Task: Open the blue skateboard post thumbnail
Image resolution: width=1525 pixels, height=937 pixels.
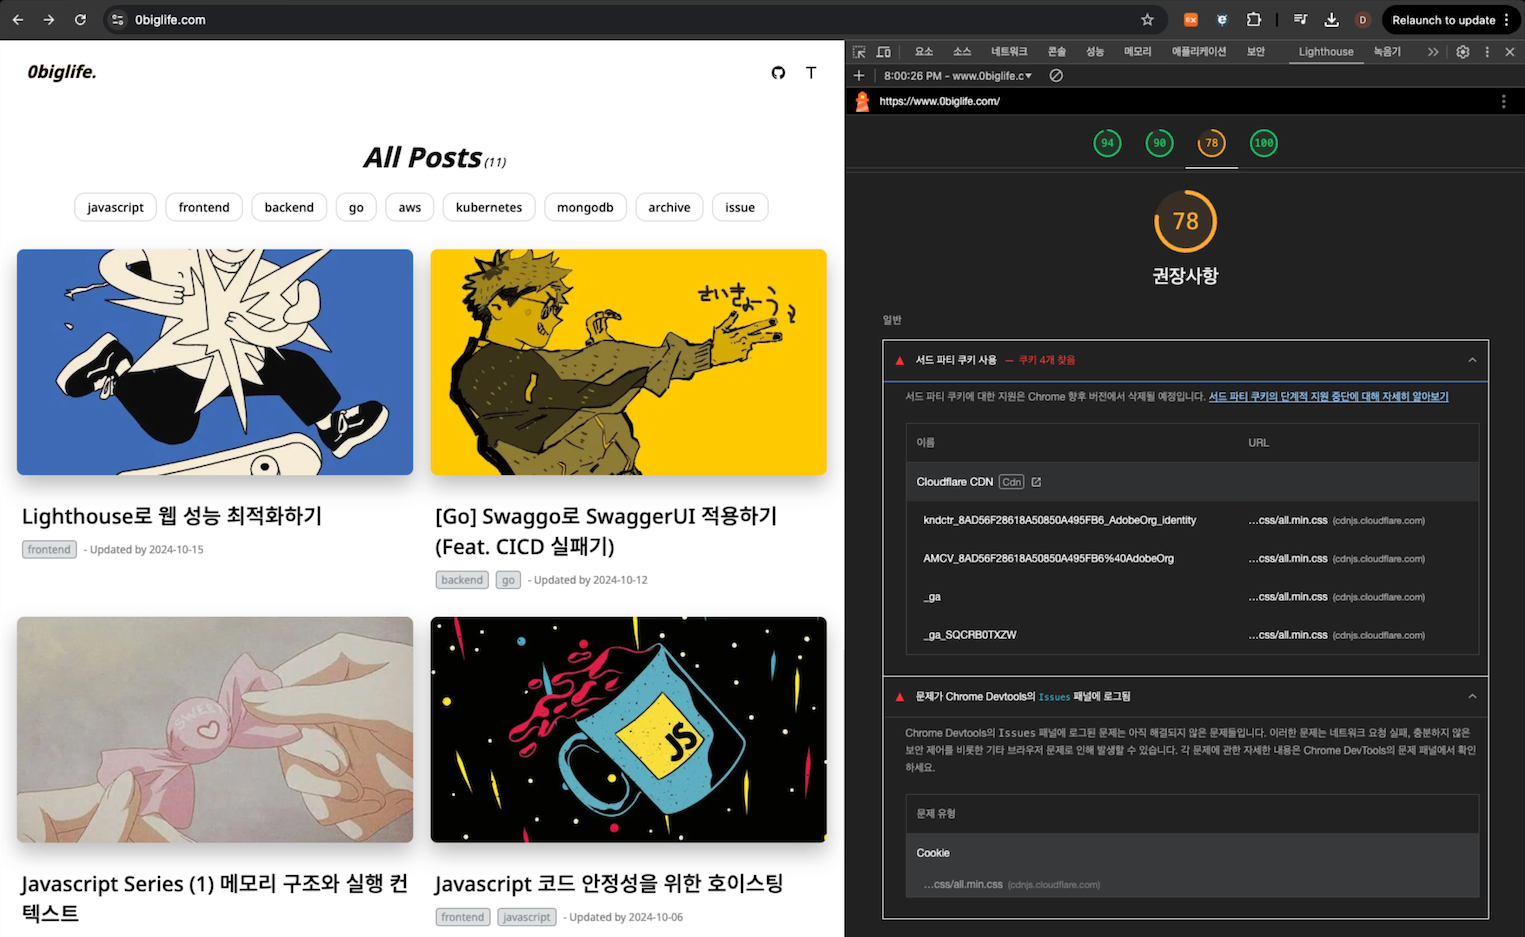Action: (215, 362)
